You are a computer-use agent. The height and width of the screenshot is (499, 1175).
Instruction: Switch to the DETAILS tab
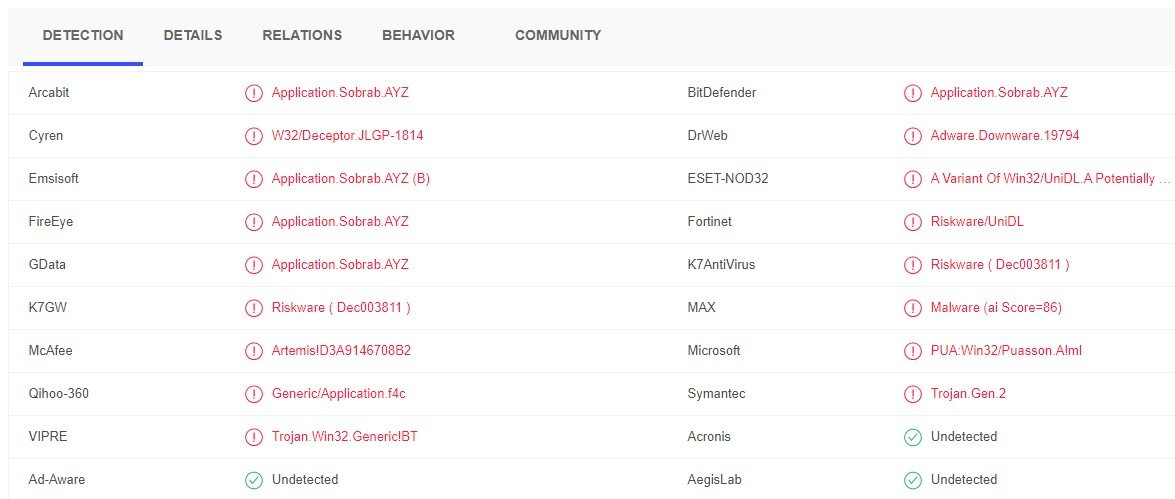[x=193, y=35]
